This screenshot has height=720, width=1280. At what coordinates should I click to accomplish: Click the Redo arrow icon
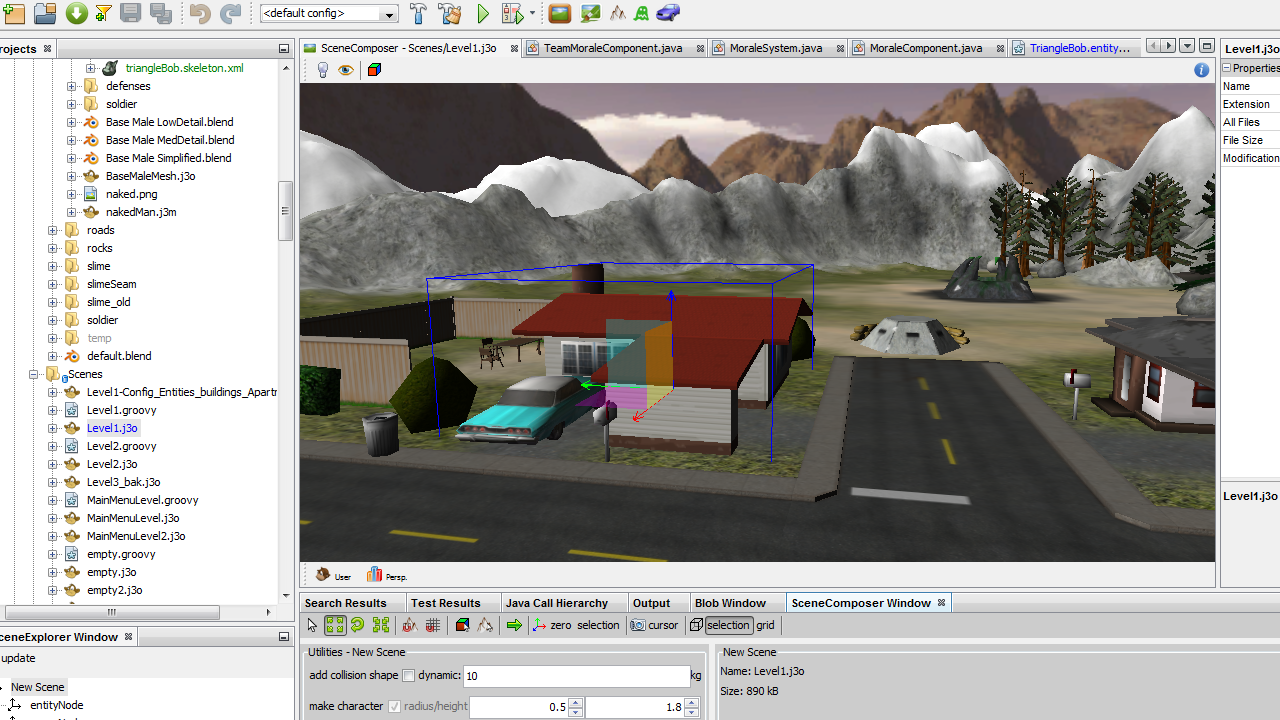click(231, 14)
